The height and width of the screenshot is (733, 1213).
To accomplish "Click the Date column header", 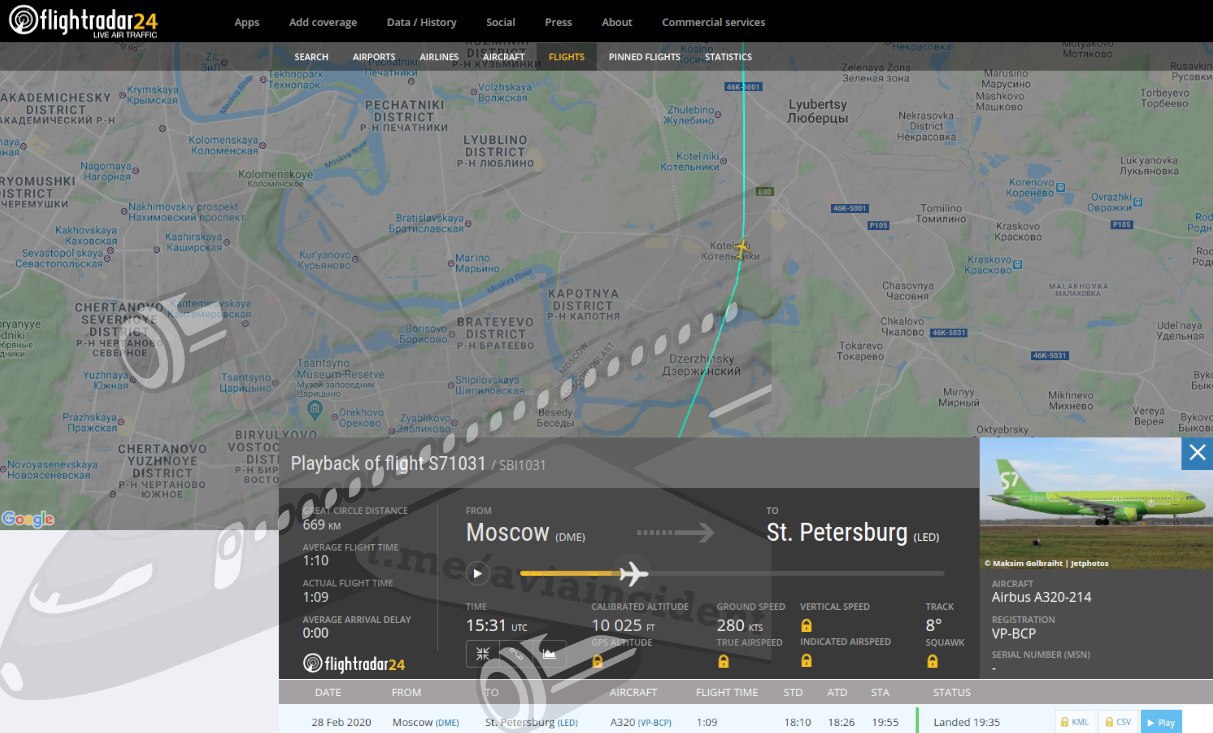I will (x=328, y=692).
